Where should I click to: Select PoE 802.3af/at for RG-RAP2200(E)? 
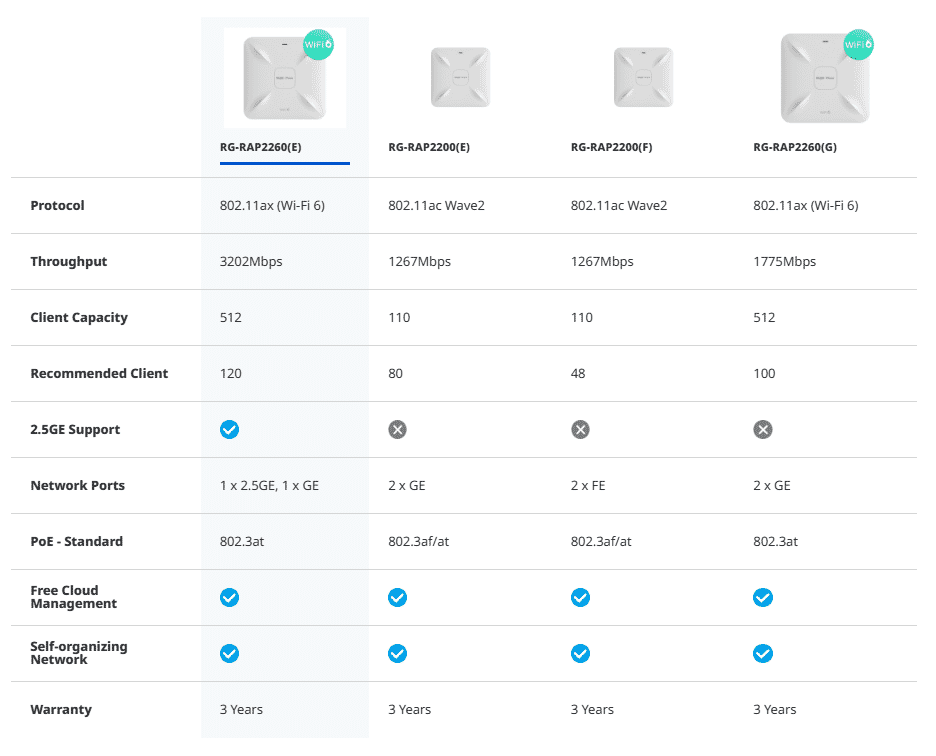(x=418, y=542)
